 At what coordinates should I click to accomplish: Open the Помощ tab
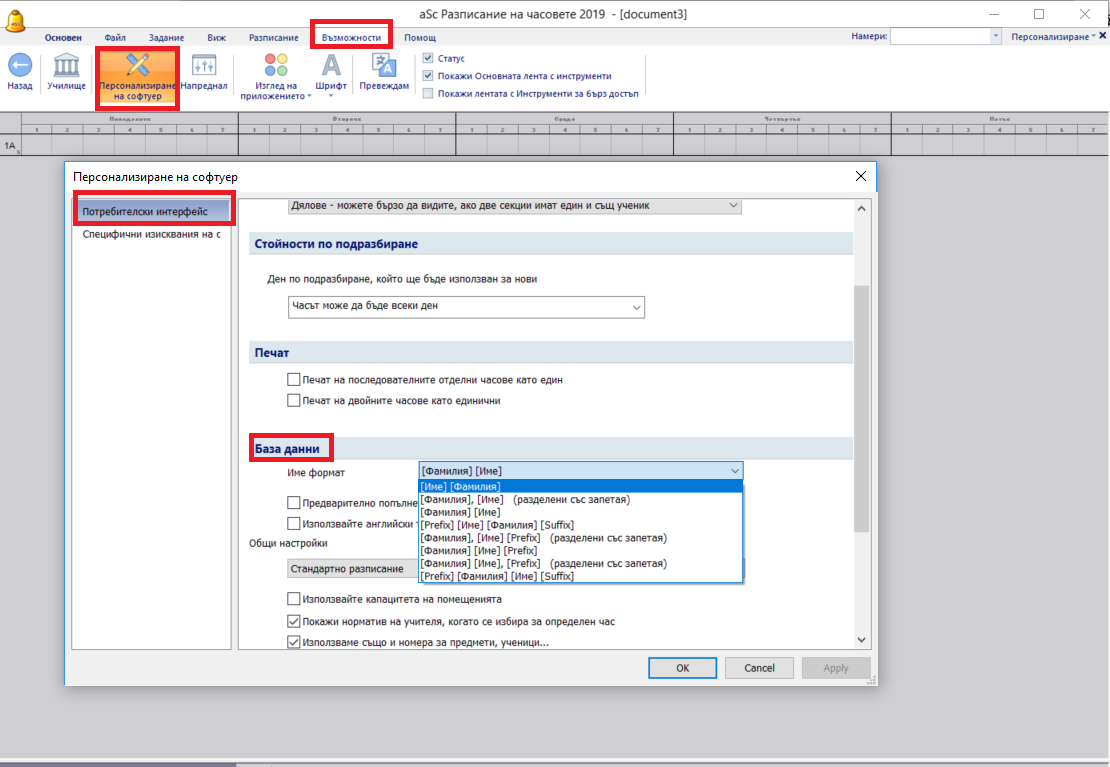coord(420,38)
